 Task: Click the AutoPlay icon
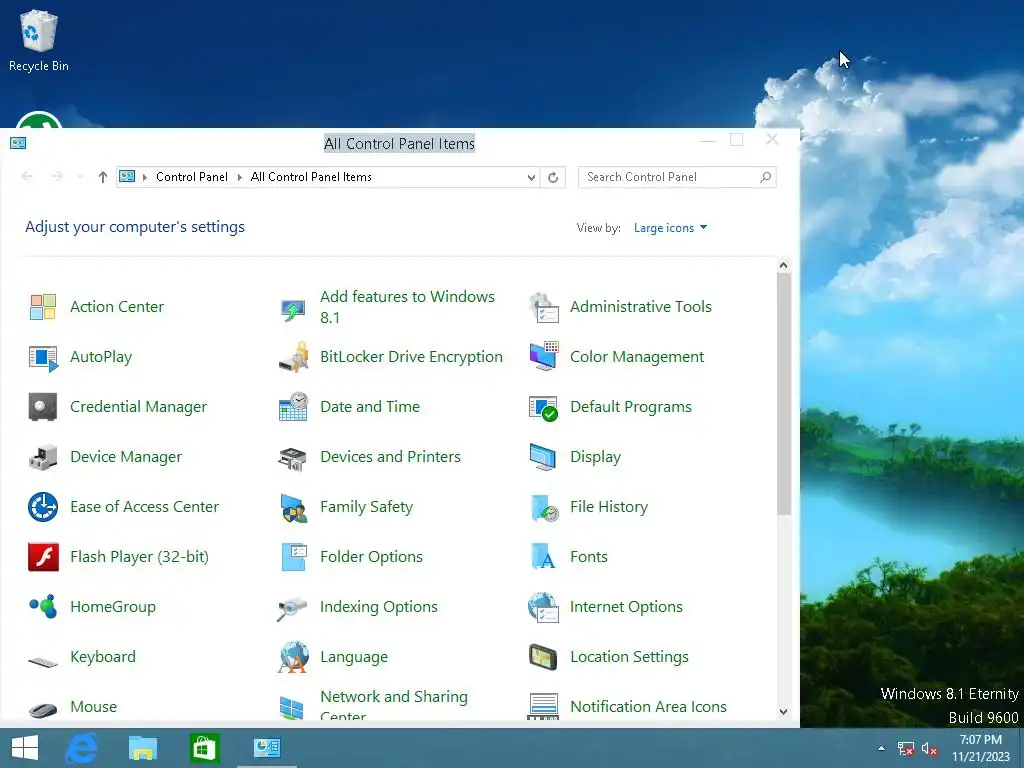click(x=43, y=357)
